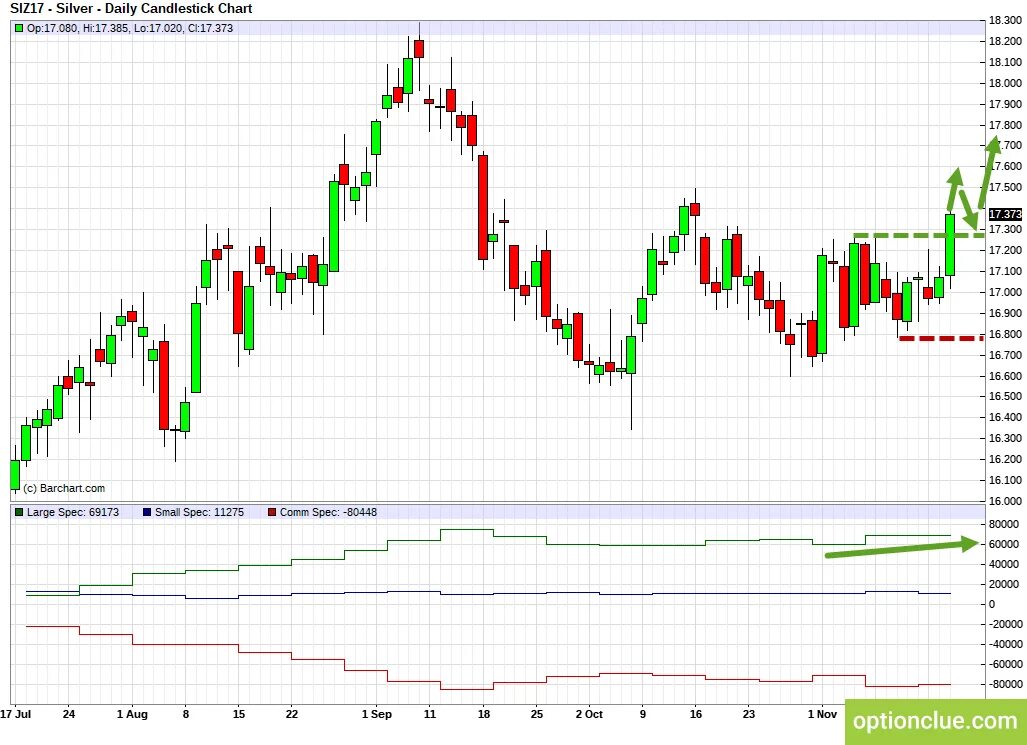Screen dimensions: 1027x745
Task: Click the -60000 label on the positions axis
Action: (x=1004, y=664)
